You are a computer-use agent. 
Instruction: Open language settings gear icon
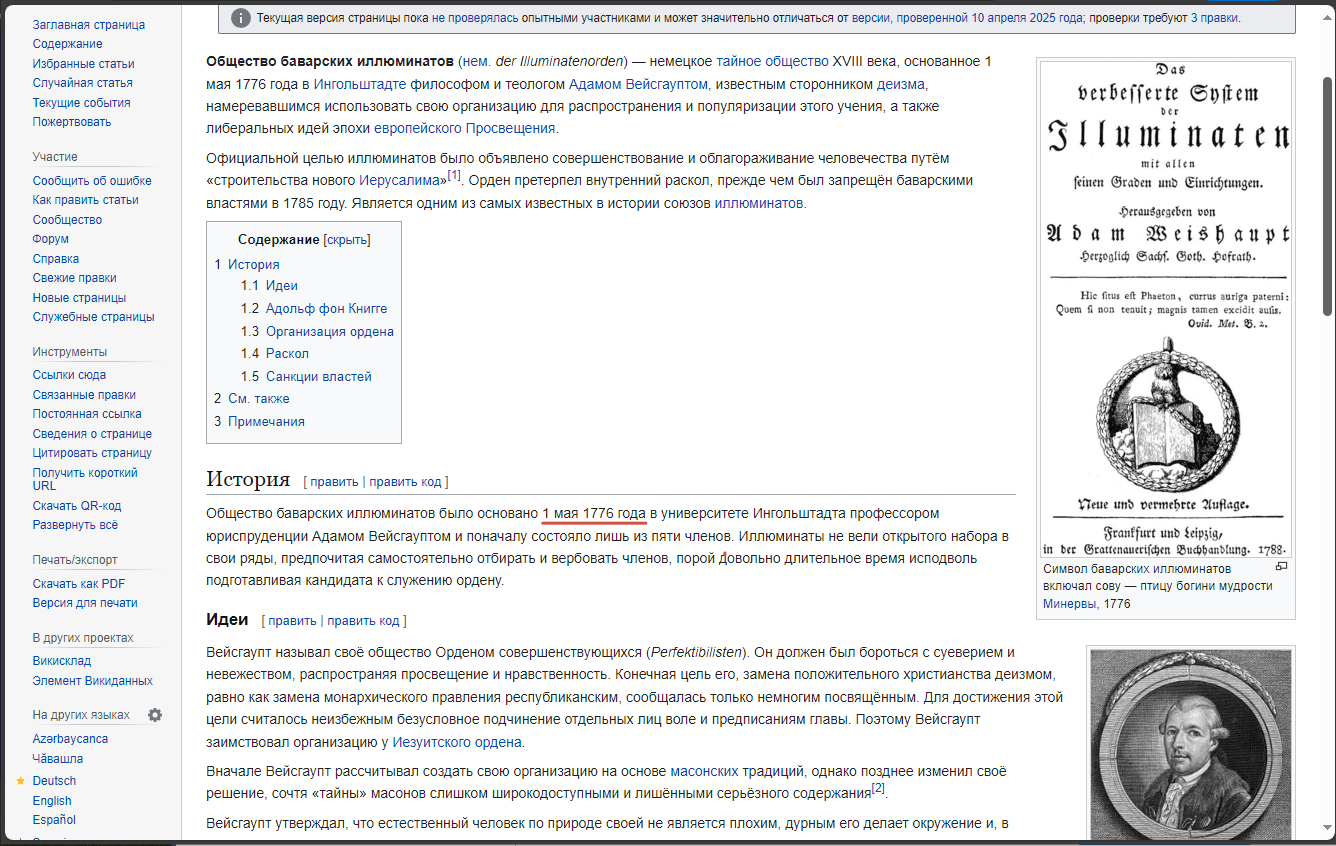click(x=155, y=715)
